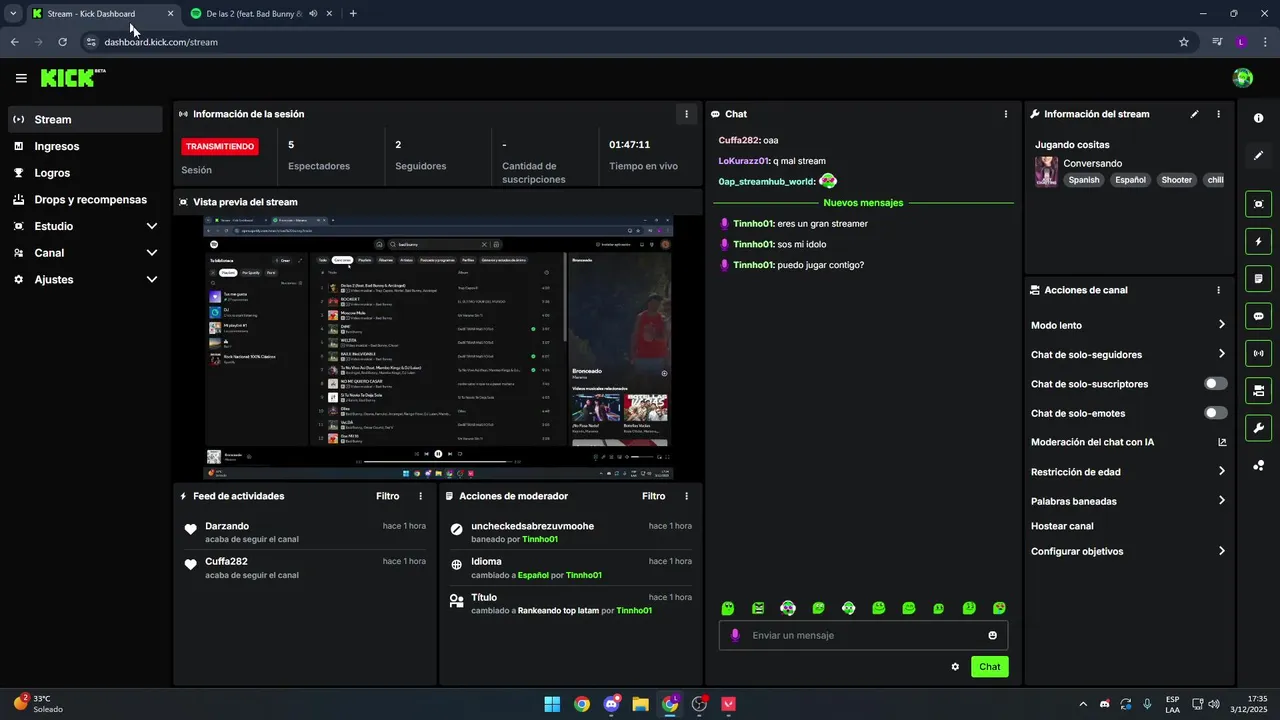
Task: Expand the Ajustes sidebar section
Action: point(84,280)
